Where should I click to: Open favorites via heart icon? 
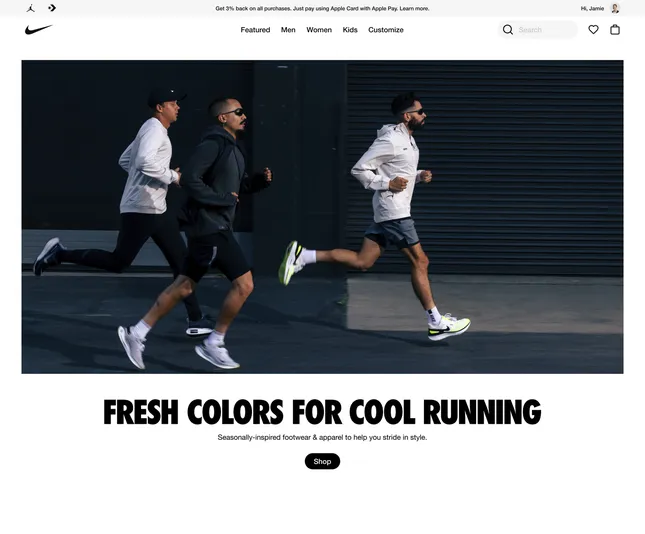coord(593,30)
